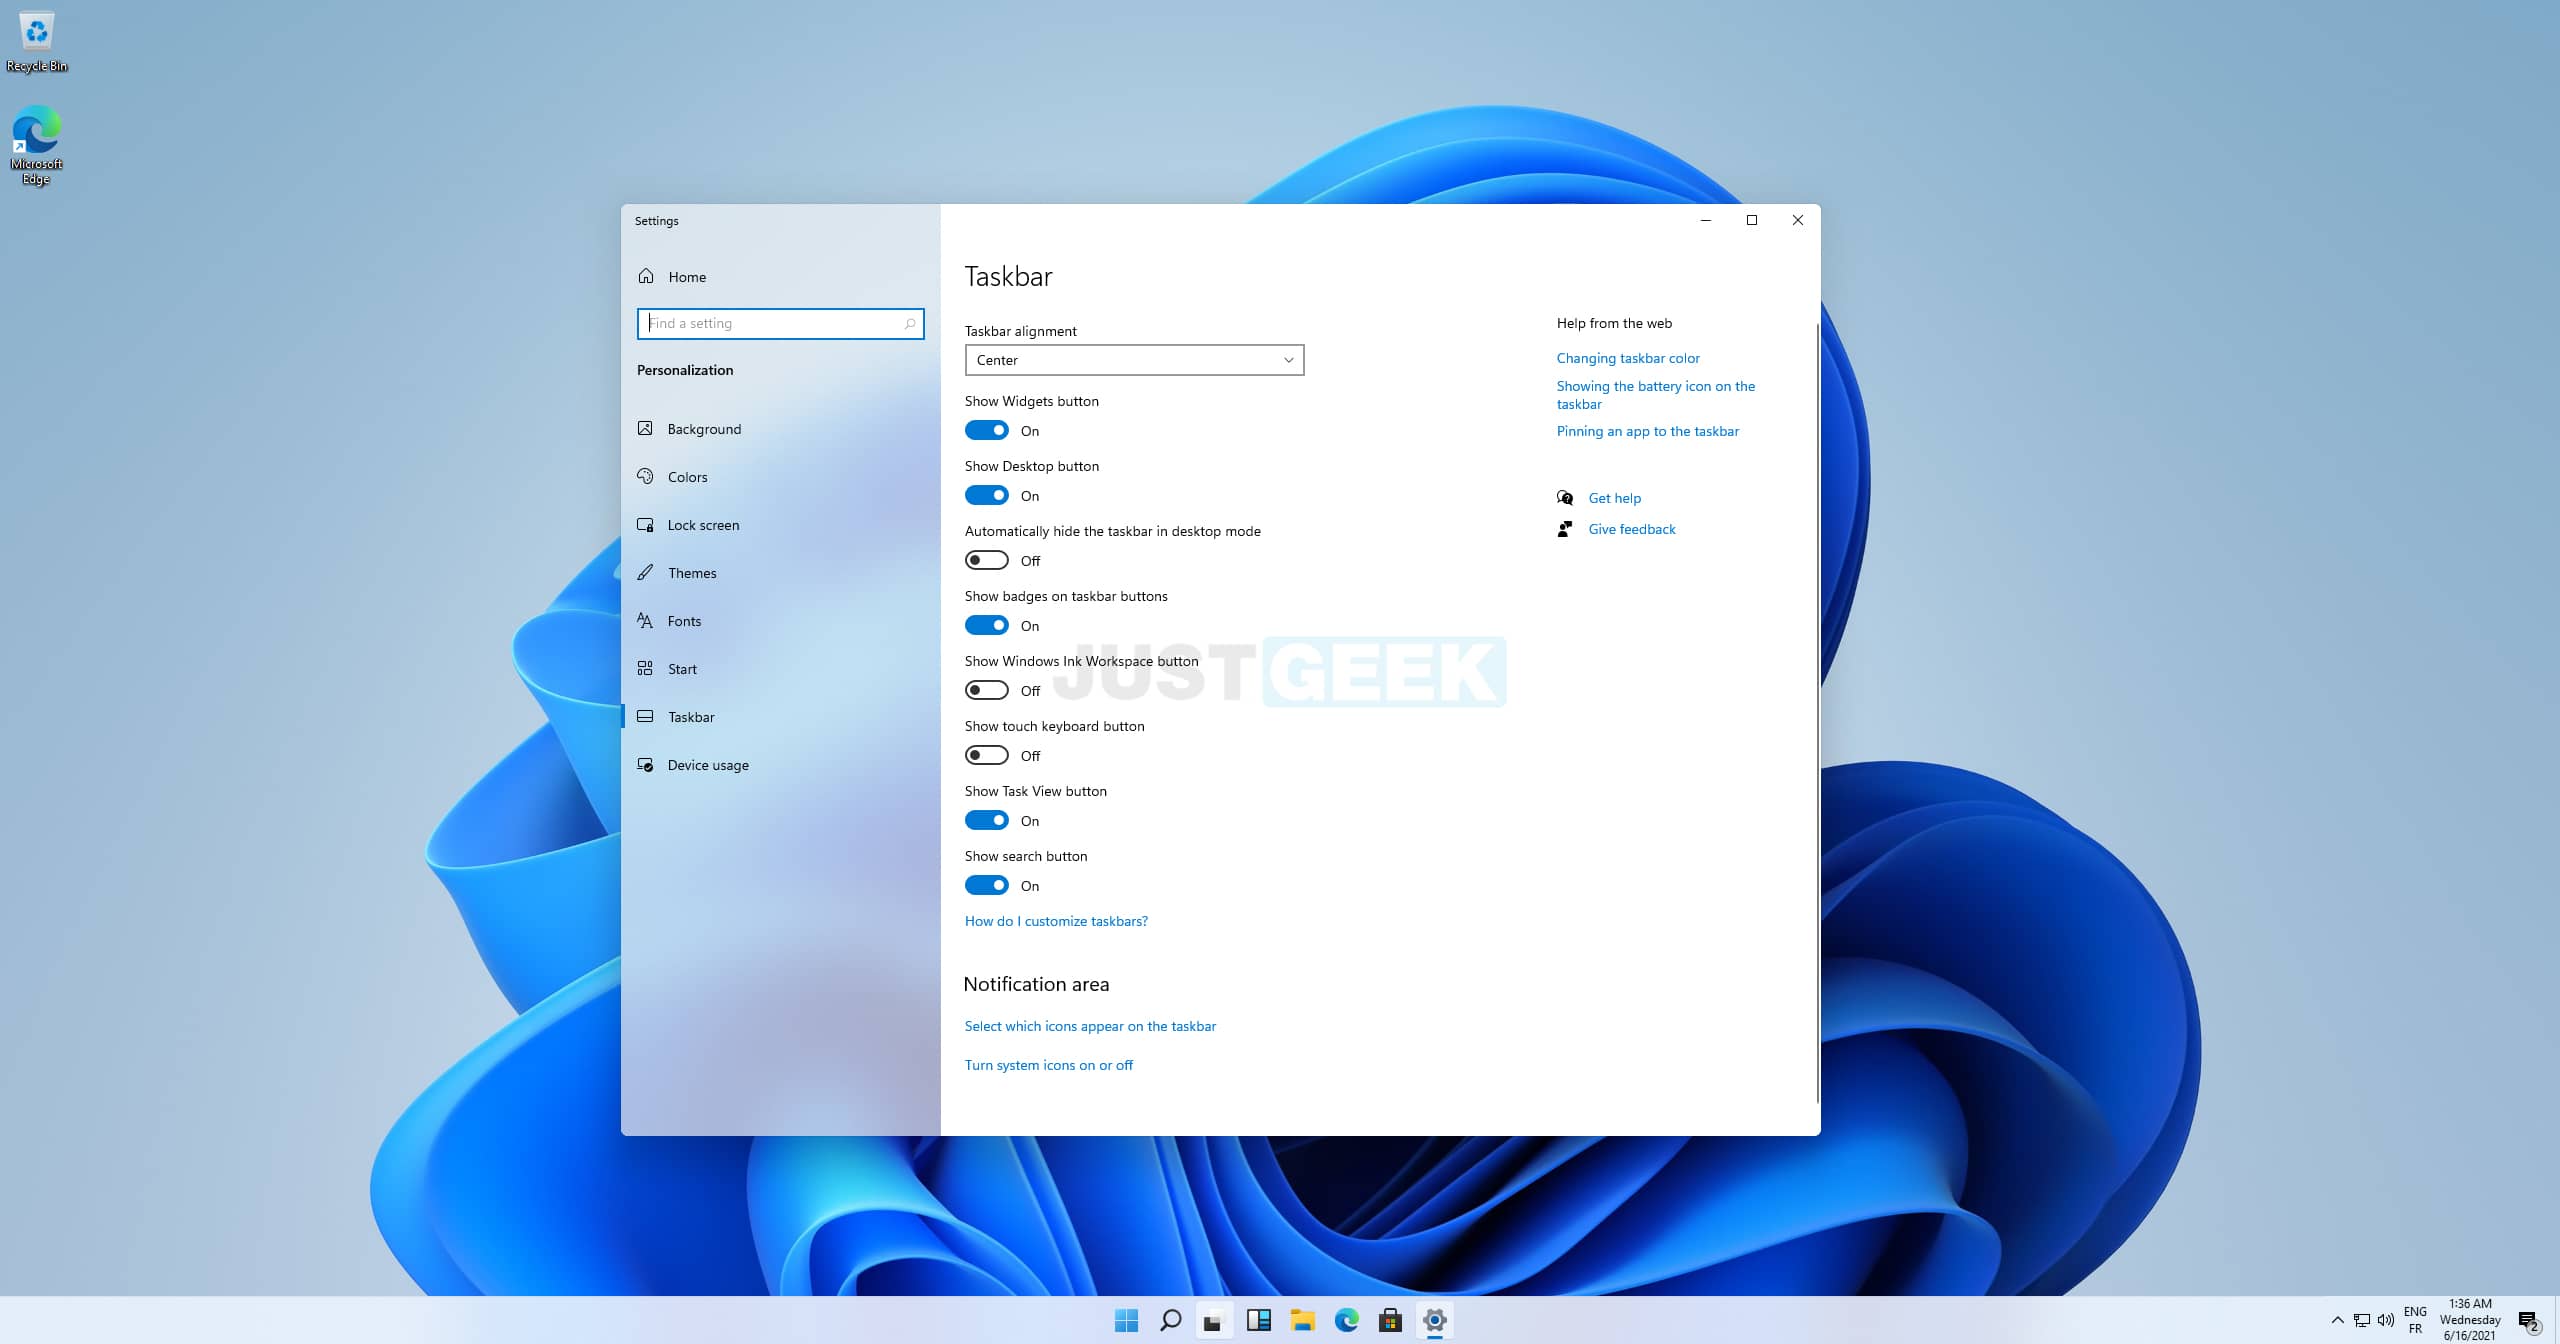Click the Start grid icon in sidebar
This screenshot has width=2560, height=1344.
[x=646, y=668]
